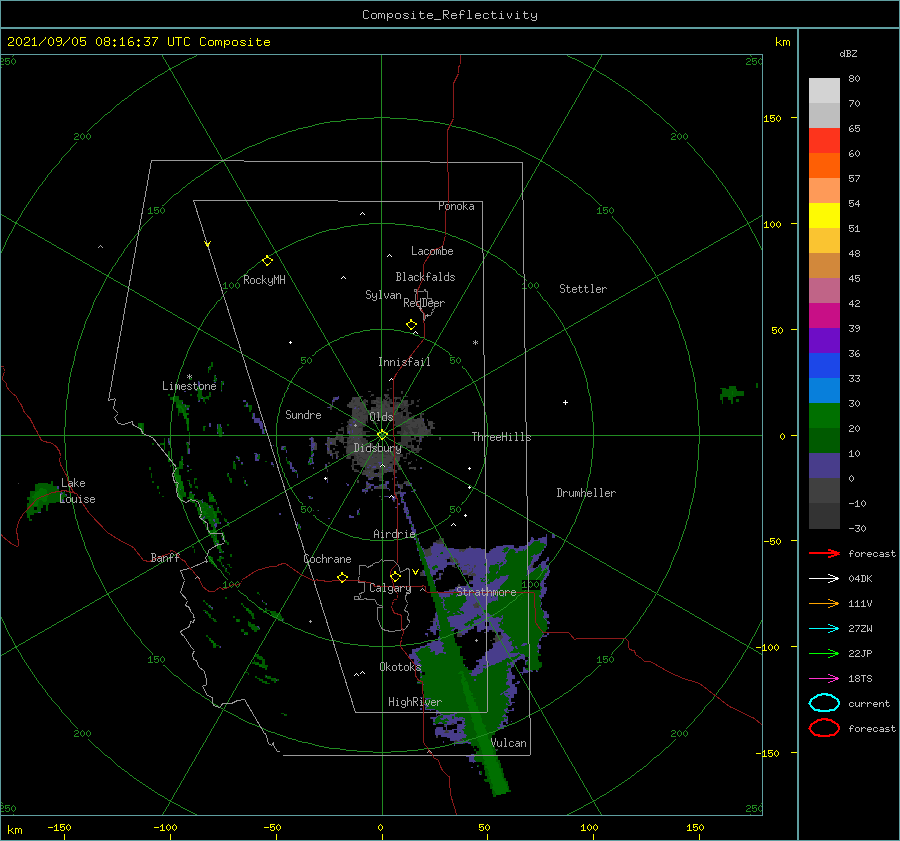Pick the blue 33-36 dBZ color band
This screenshot has height=841, width=900.
824,366
